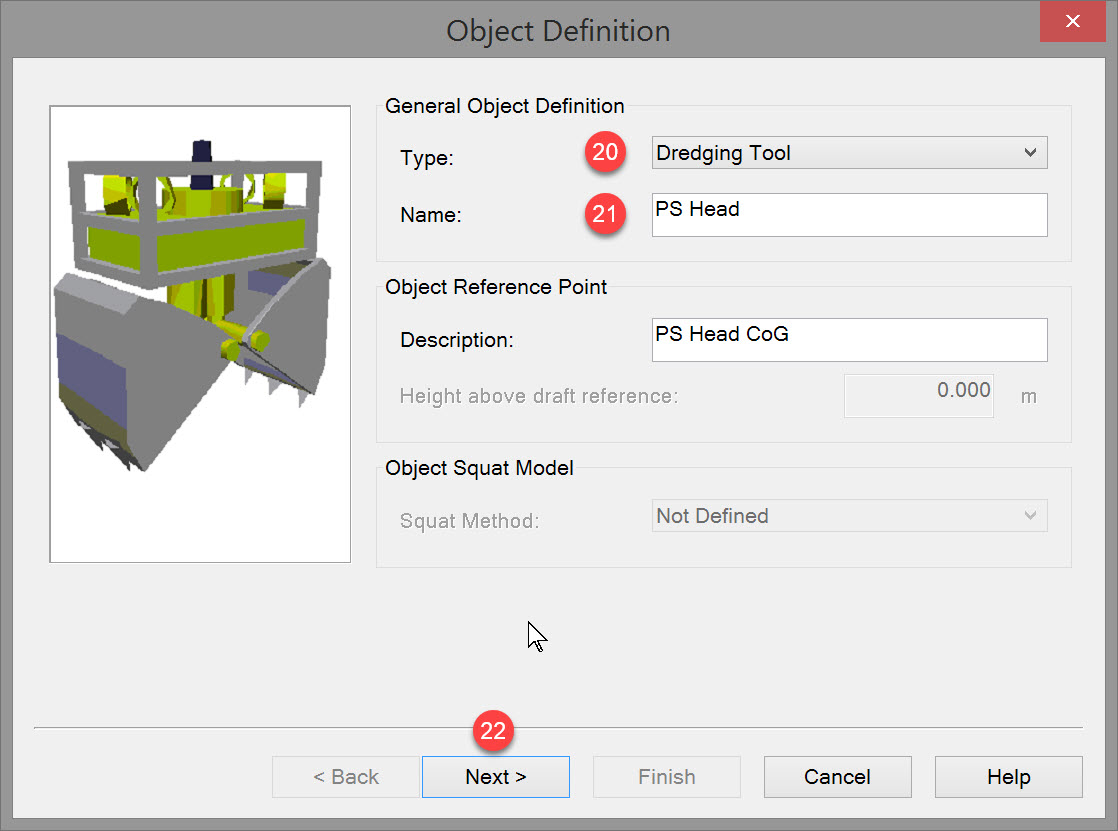Click the Object Definition title bar text
1118x831 pixels.
pyautogui.click(x=558, y=30)
